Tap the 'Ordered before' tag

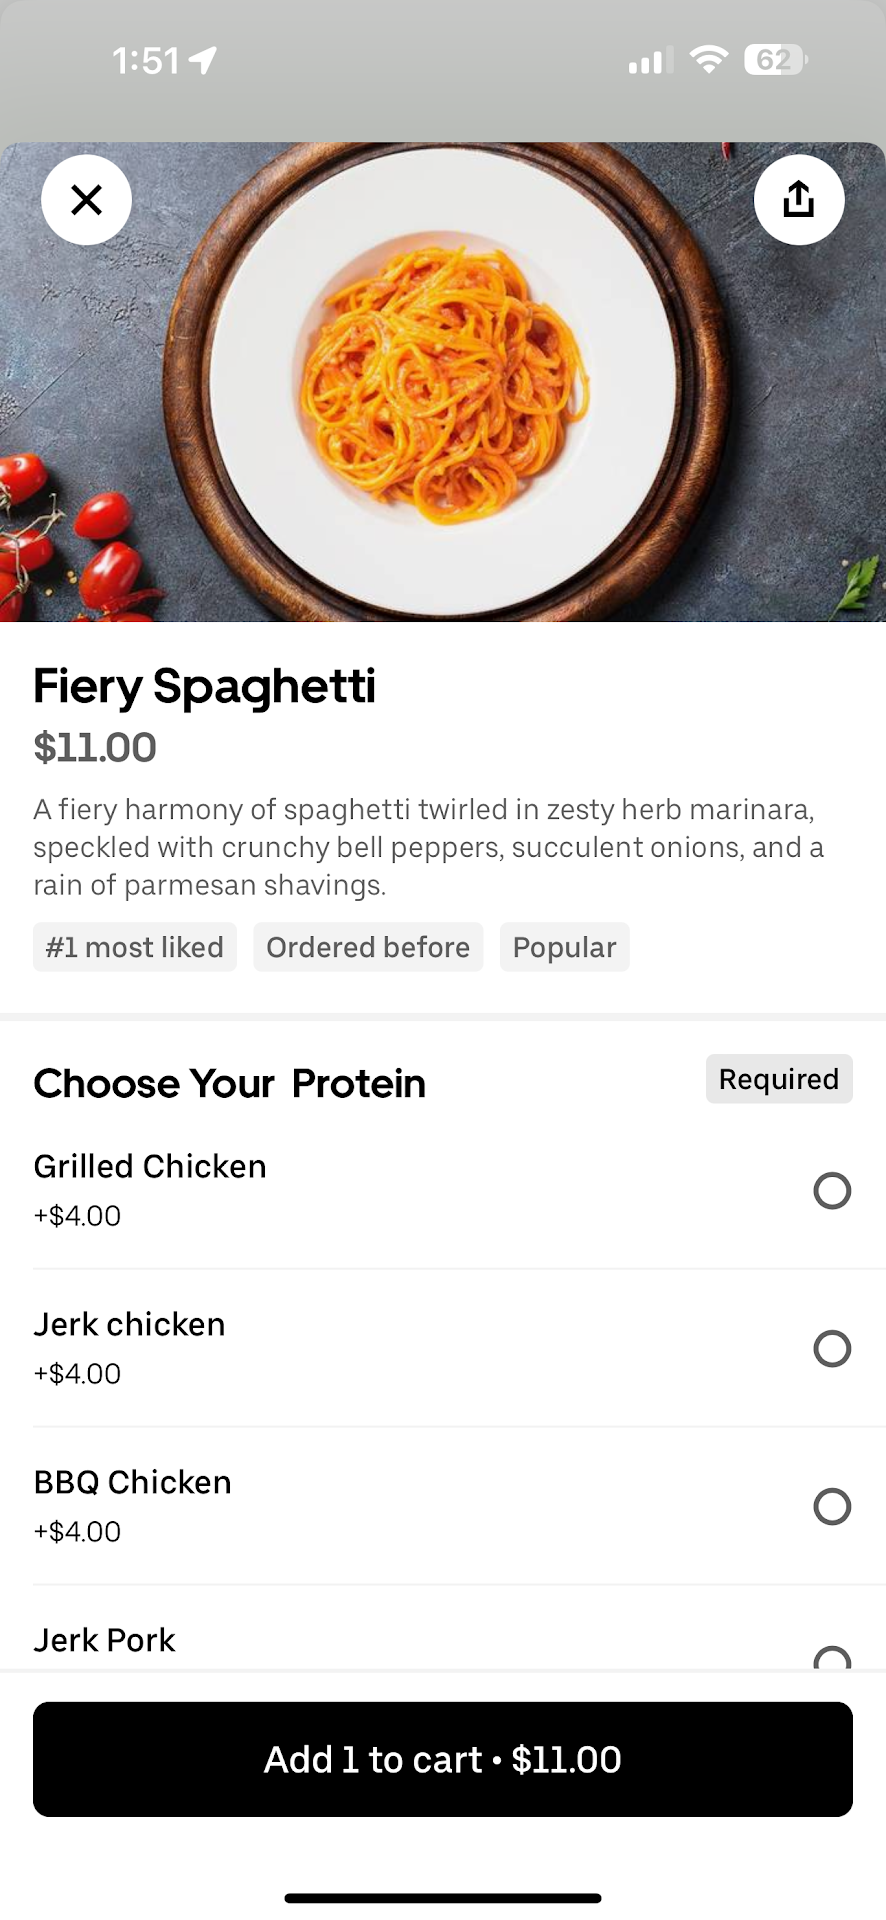click(368, 947)
